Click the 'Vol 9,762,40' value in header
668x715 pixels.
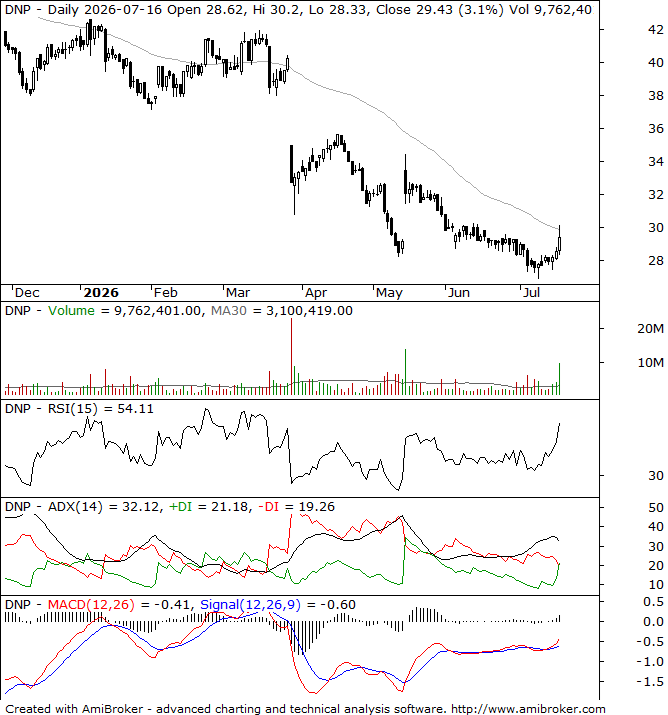(x=550, y=10)
